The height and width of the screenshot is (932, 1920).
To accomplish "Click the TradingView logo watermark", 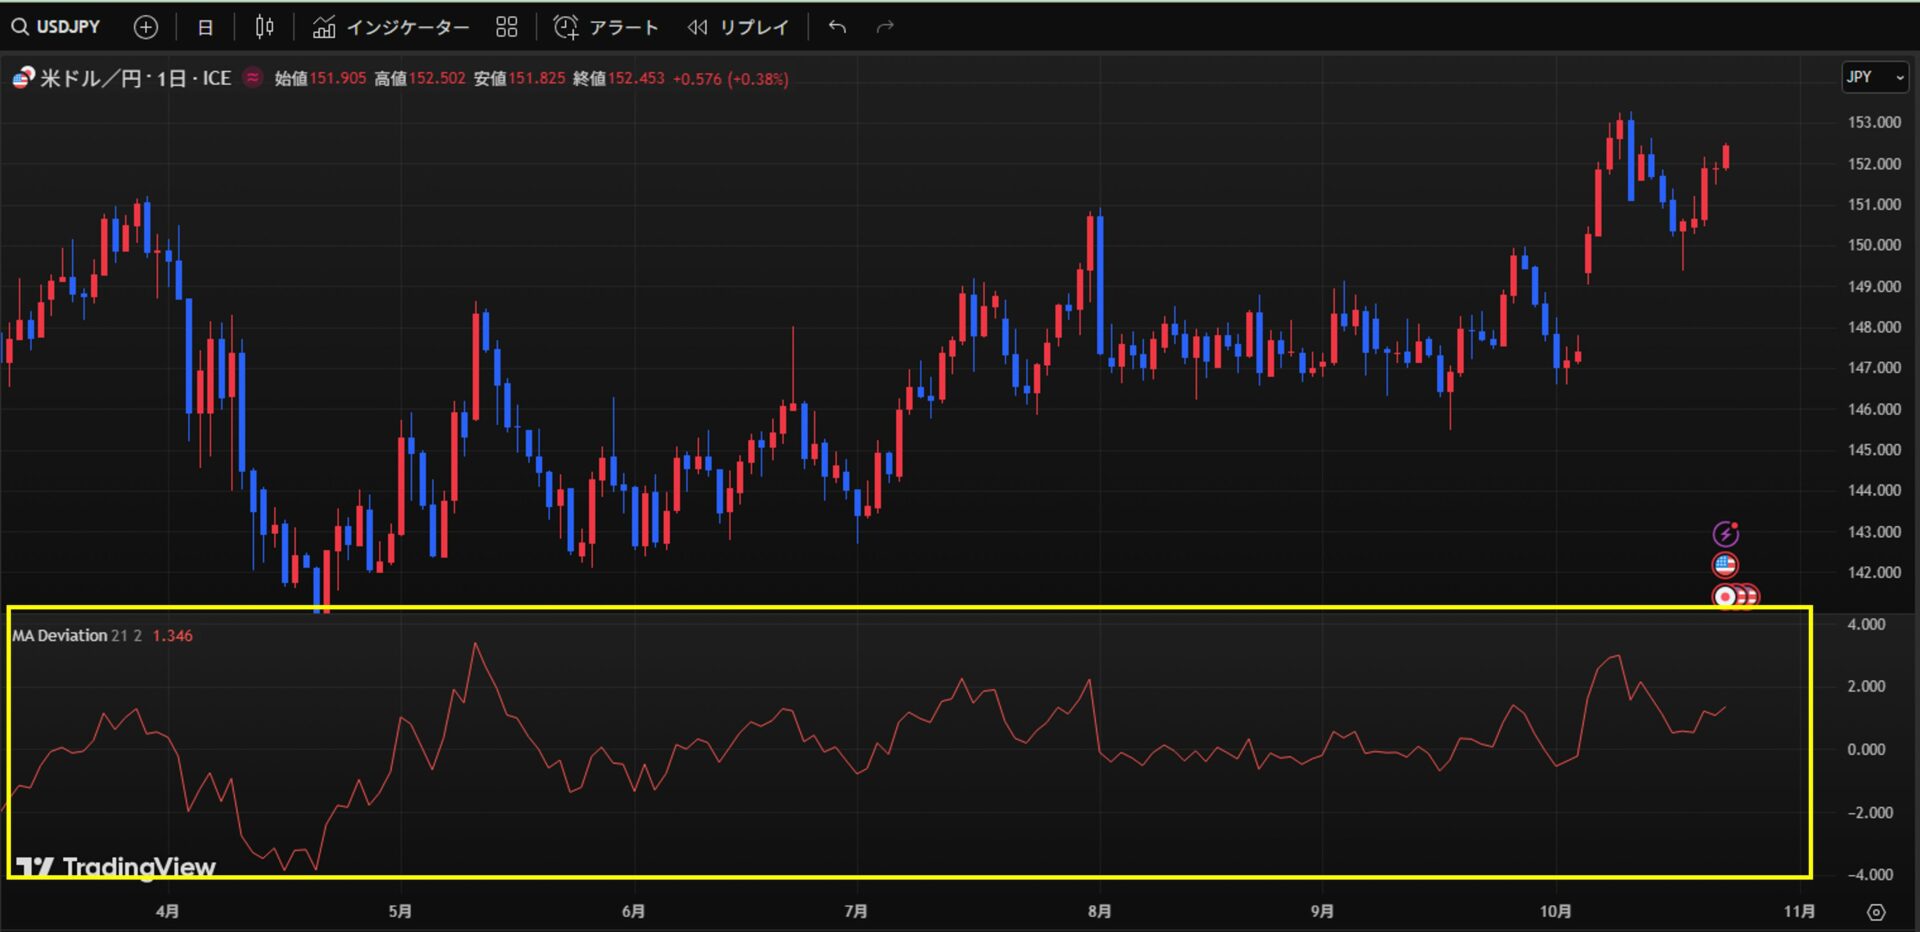I will point(116,867).
